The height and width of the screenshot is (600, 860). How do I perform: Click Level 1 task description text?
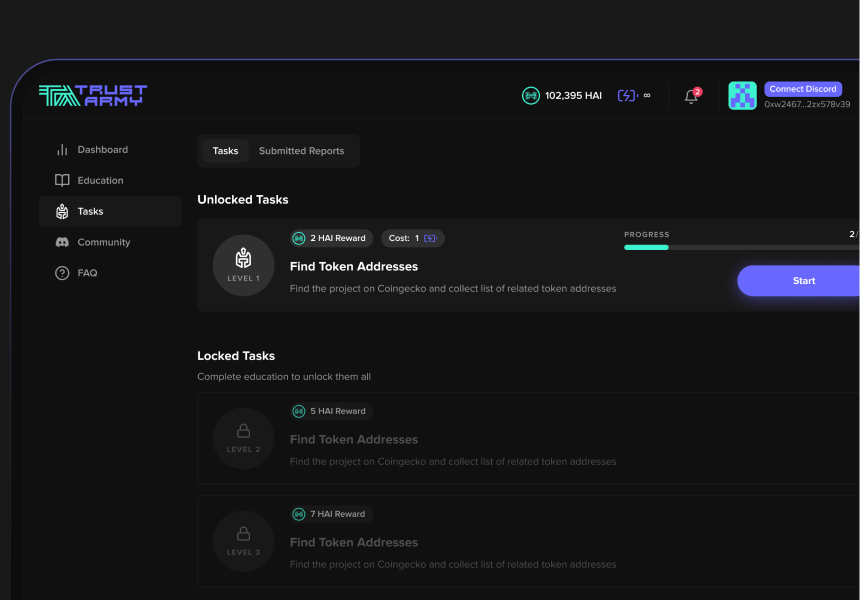(x=453, y=288)
